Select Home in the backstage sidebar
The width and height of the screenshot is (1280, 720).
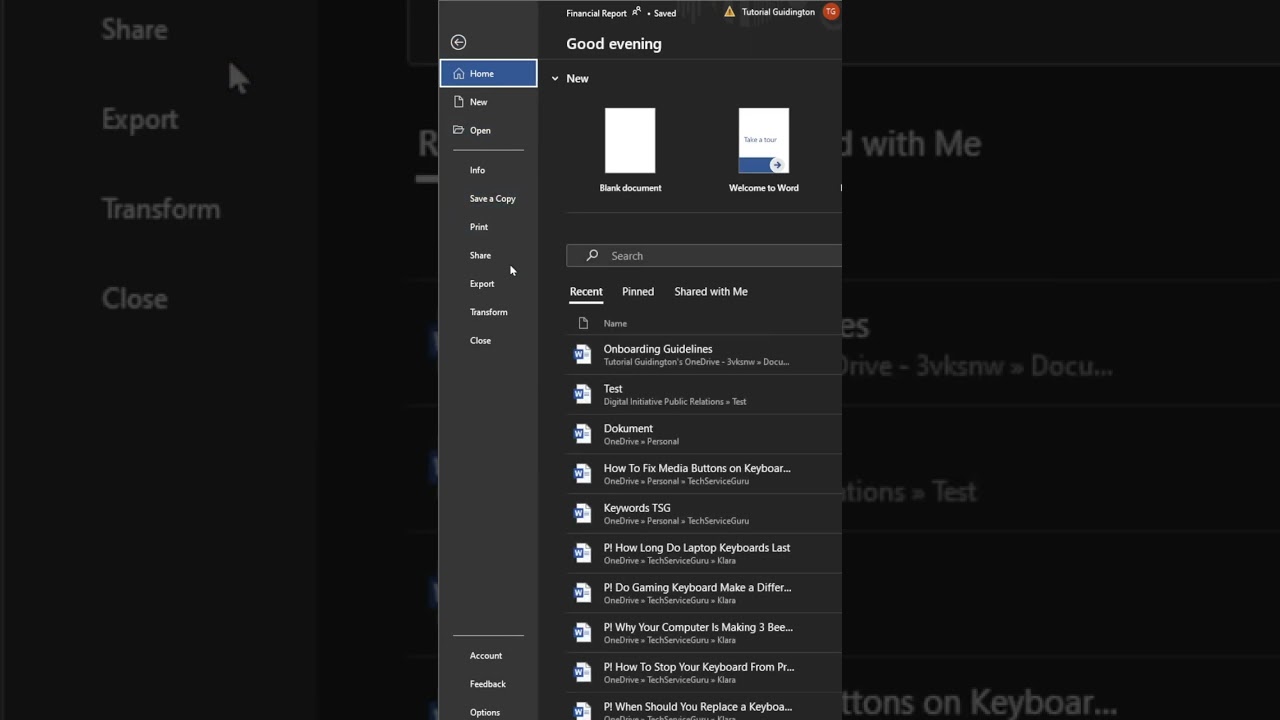488,73
